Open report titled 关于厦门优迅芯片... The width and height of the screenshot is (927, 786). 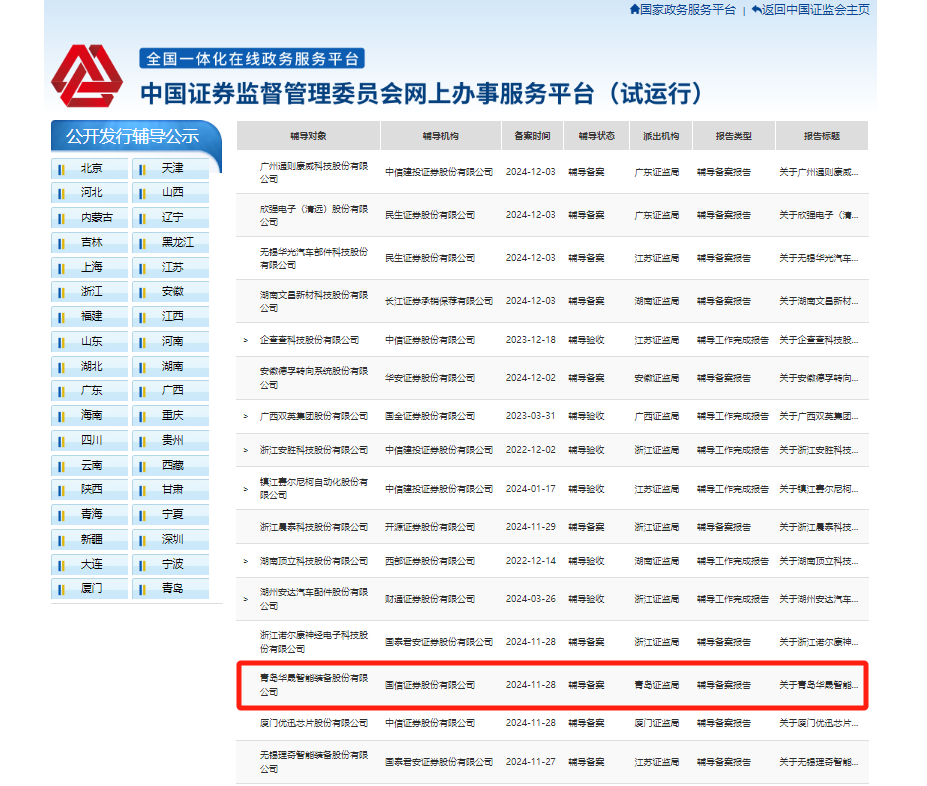tap(819, 723)
